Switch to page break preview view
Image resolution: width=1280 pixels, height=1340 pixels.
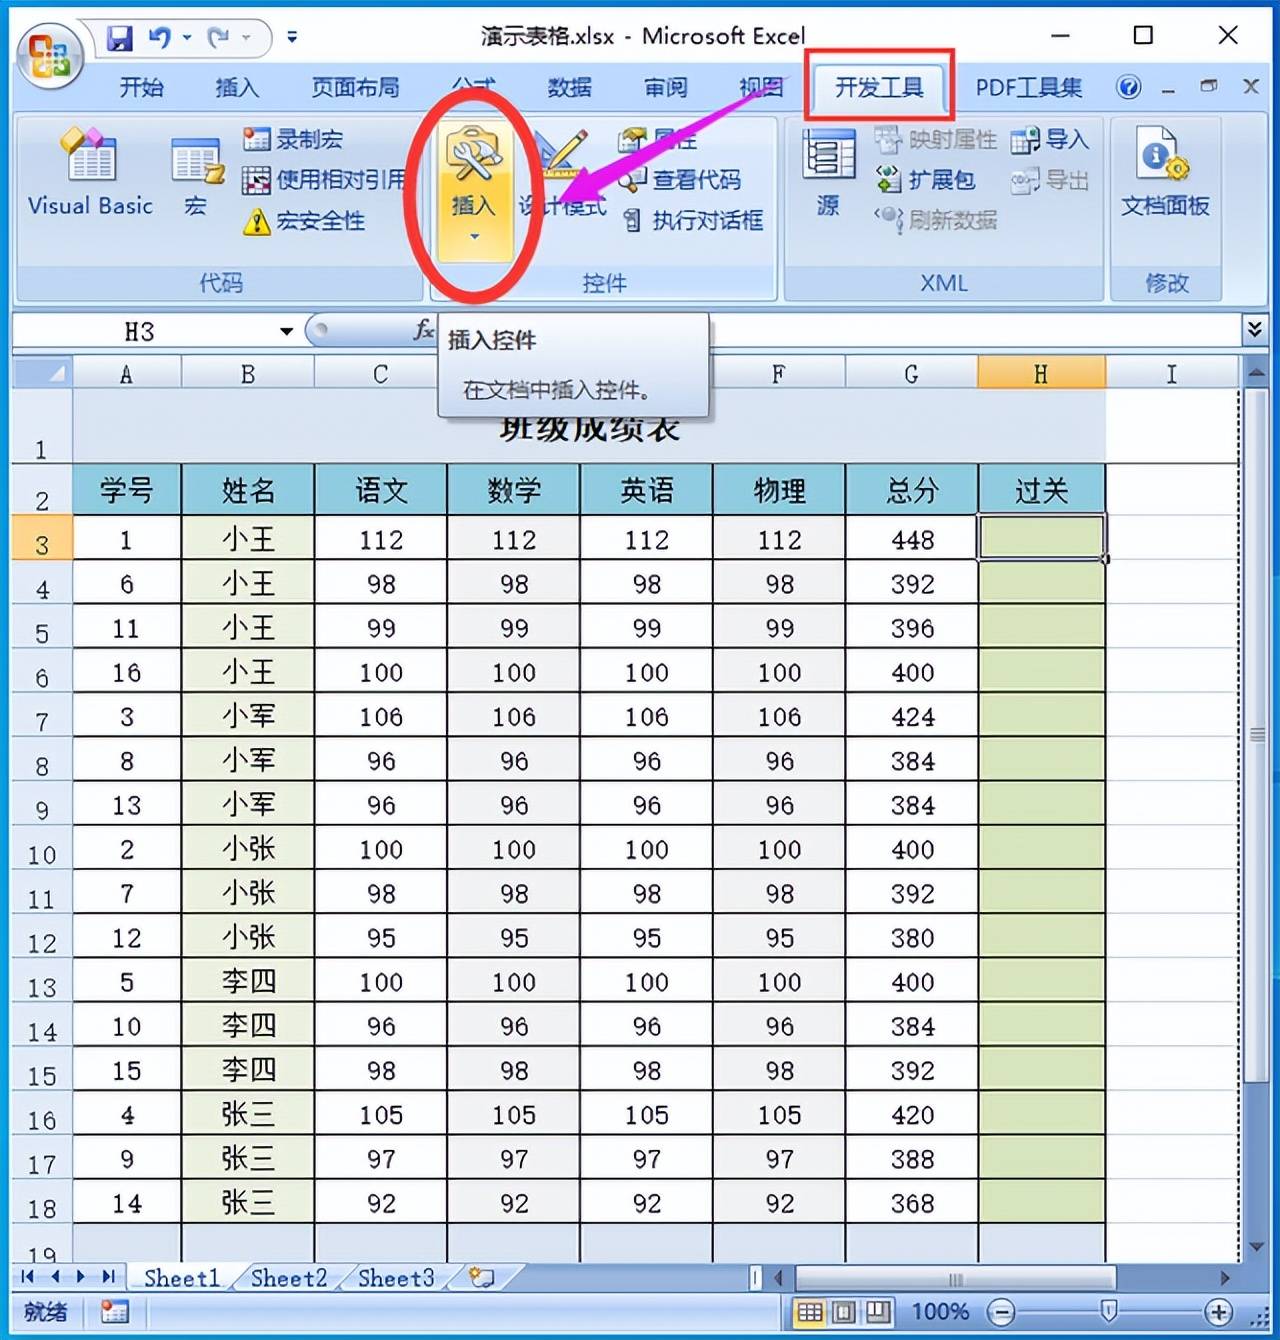(879, 1311)
